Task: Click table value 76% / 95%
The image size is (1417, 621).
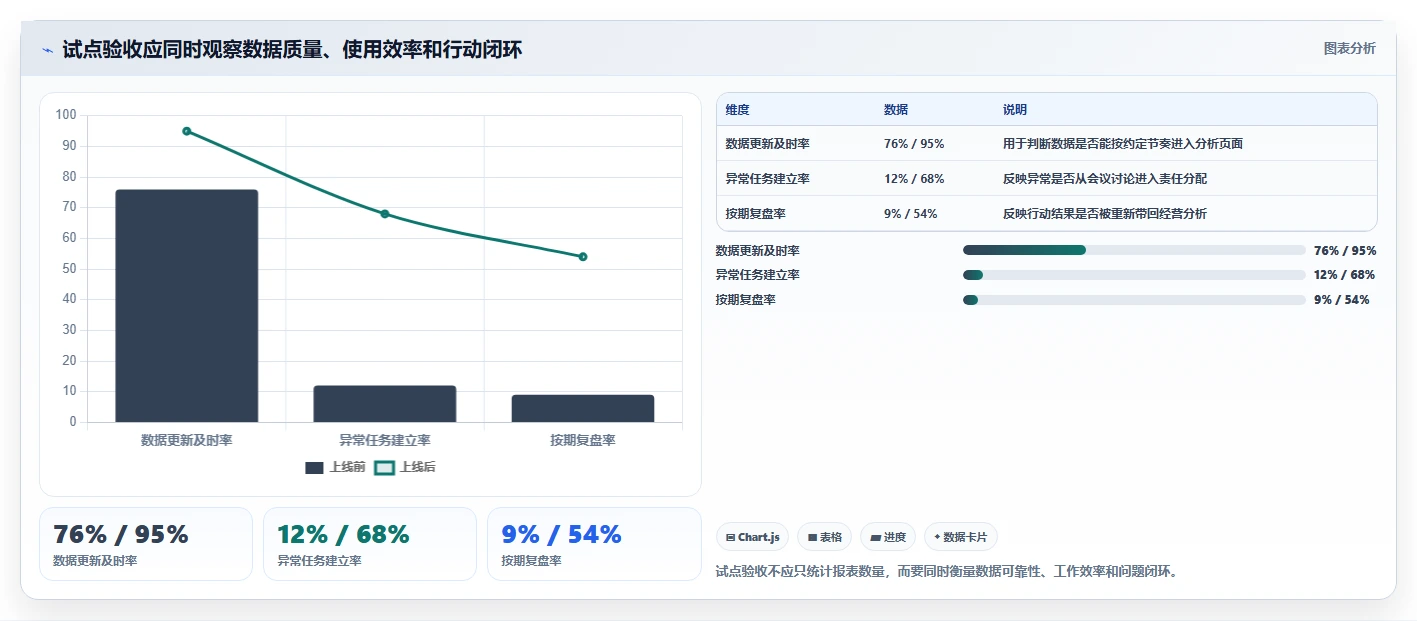Action: (914, 144)
